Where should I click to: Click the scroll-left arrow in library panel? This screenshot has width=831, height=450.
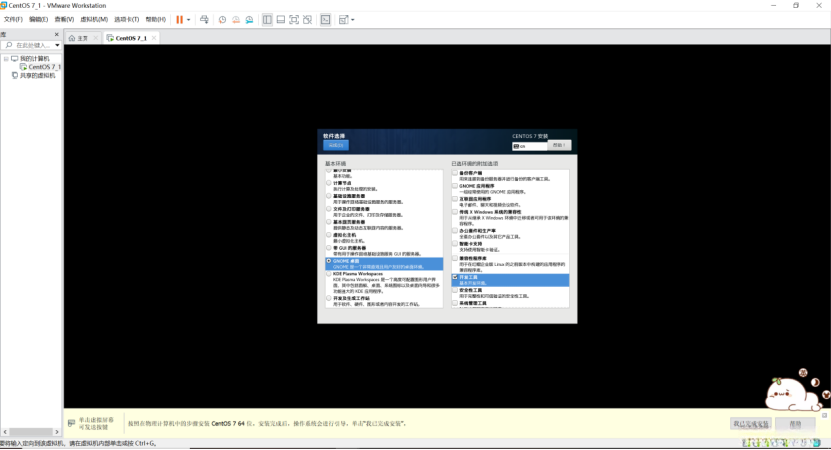pos(5,432)
